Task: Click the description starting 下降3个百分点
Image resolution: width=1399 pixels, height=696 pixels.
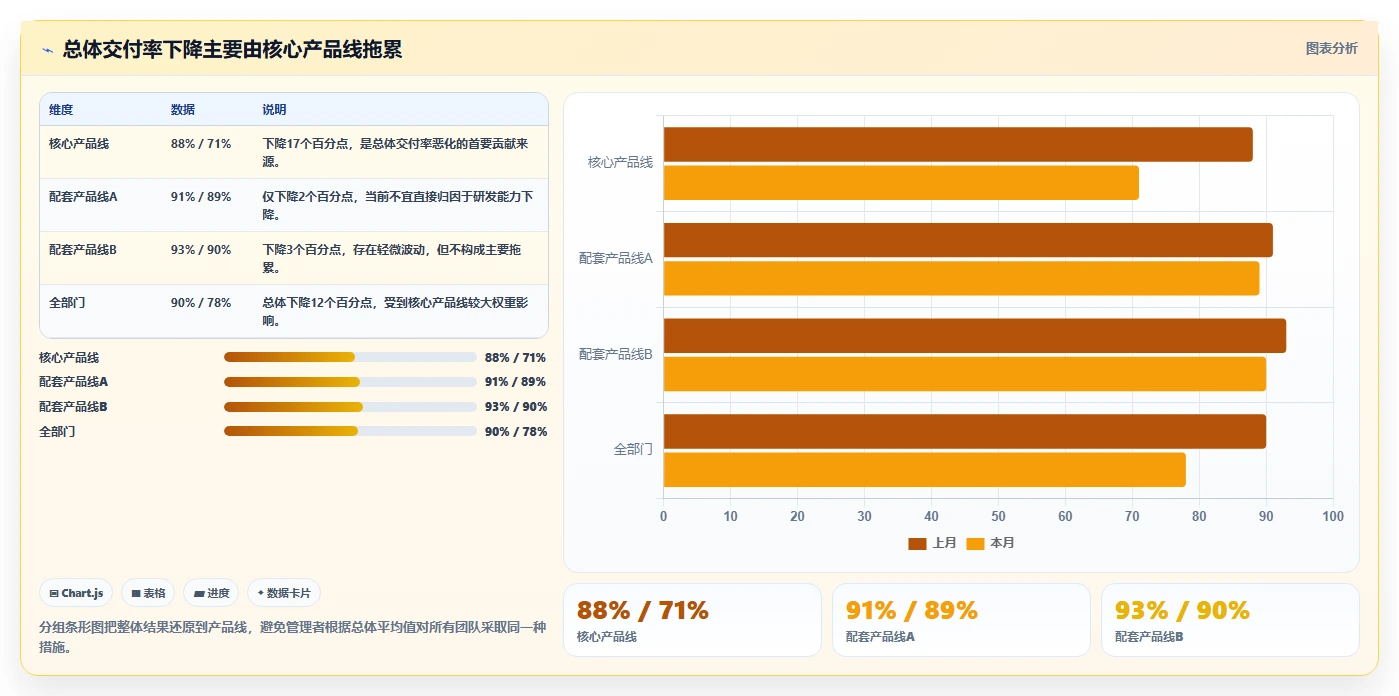Action: 392,259
